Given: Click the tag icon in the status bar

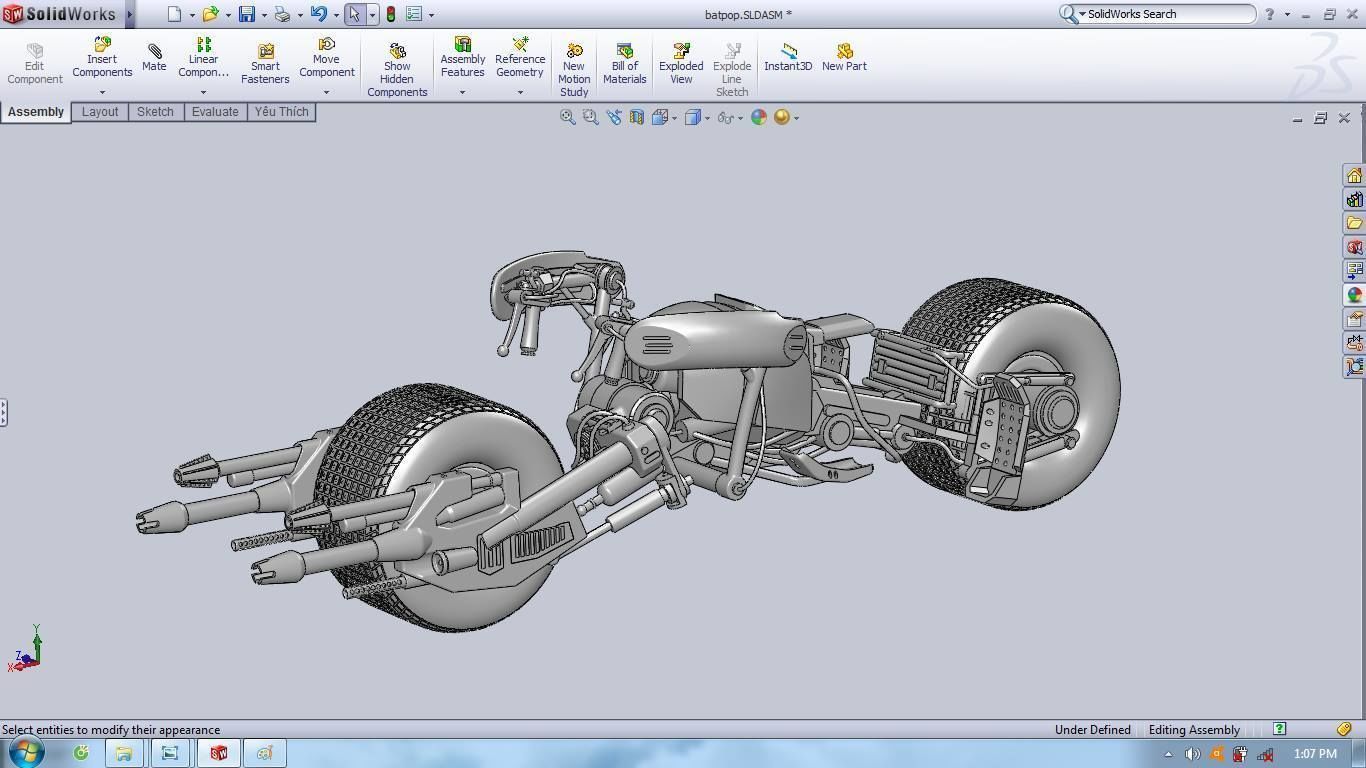Looking at the screenshot, I should pos(1344,729).
